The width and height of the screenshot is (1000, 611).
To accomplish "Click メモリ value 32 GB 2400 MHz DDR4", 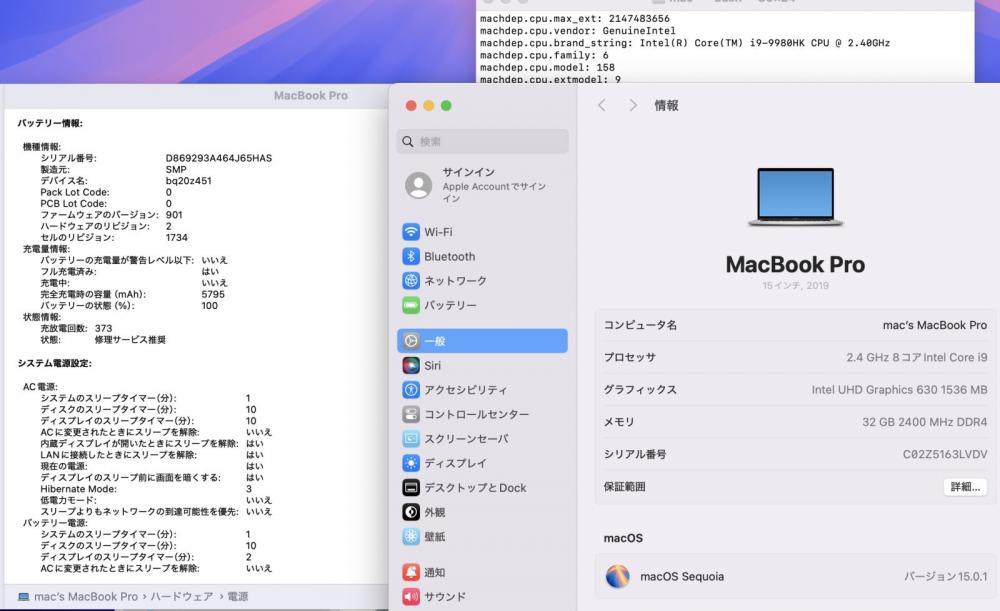I will pyautogui.click(x=924, y=422).
